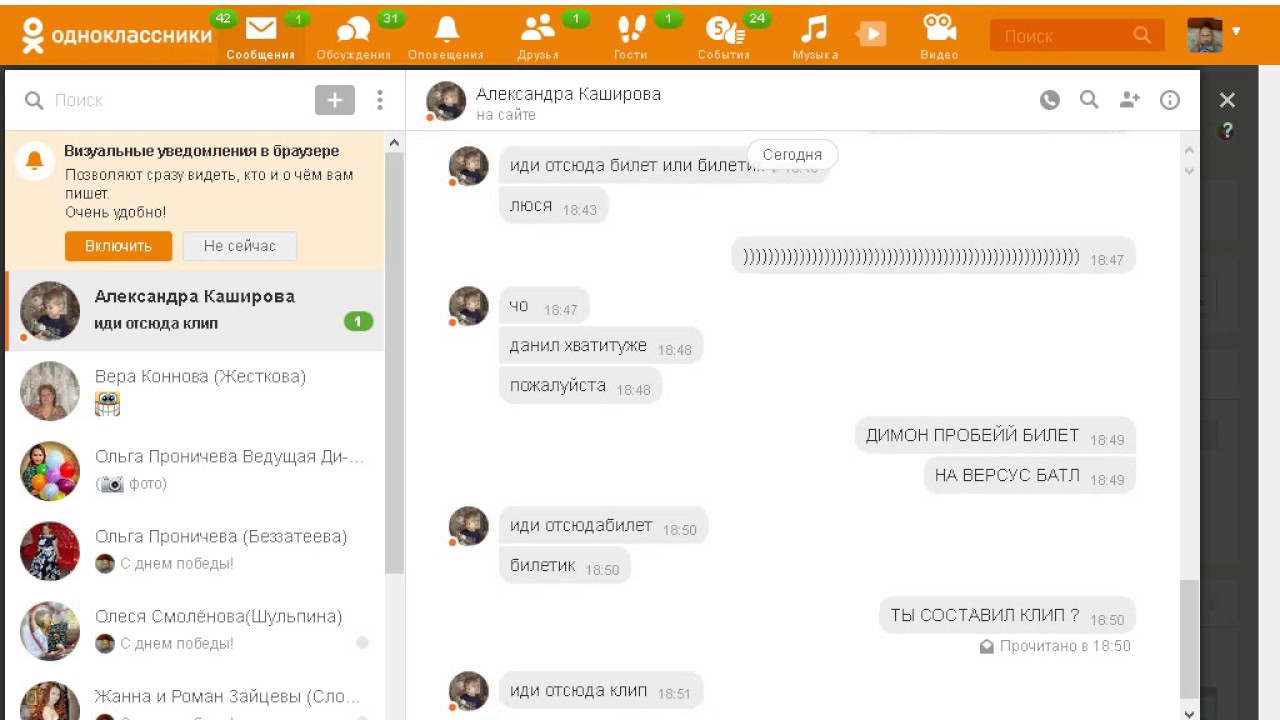The width and height of the screenshot is (1280, 720).
Task: Add a participant to the chat
Action: pos(1130,100)
